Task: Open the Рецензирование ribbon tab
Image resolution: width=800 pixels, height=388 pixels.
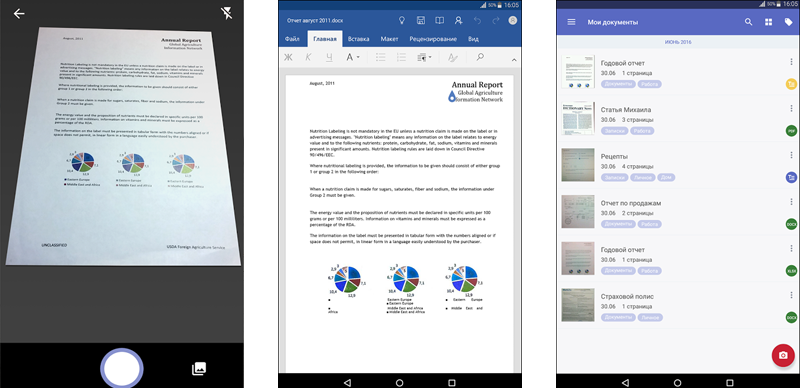Action: click(x=433, y=39)
